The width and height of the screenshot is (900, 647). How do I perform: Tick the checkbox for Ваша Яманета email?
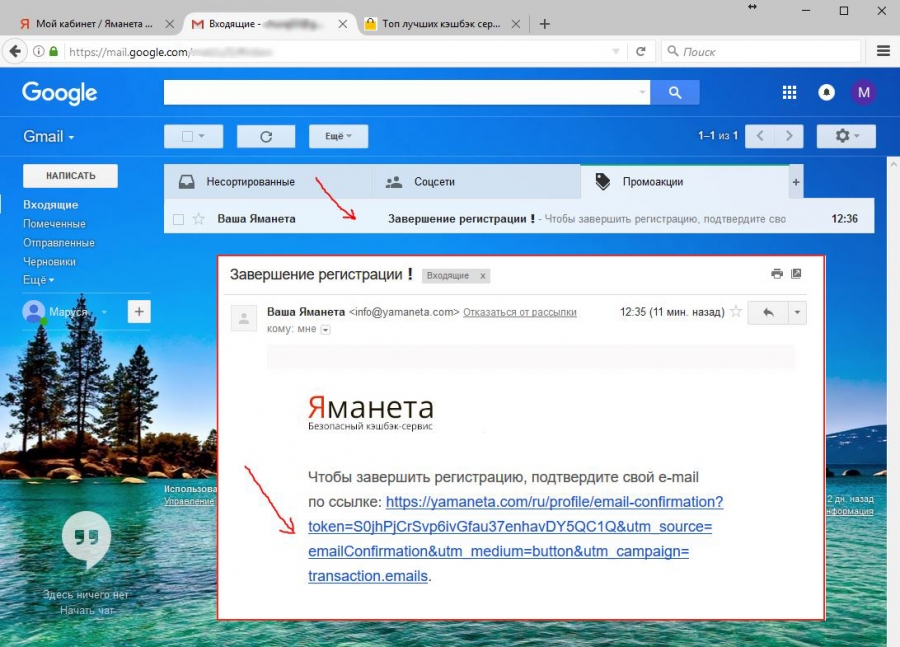pyautogui.click(x=179, y=219)
